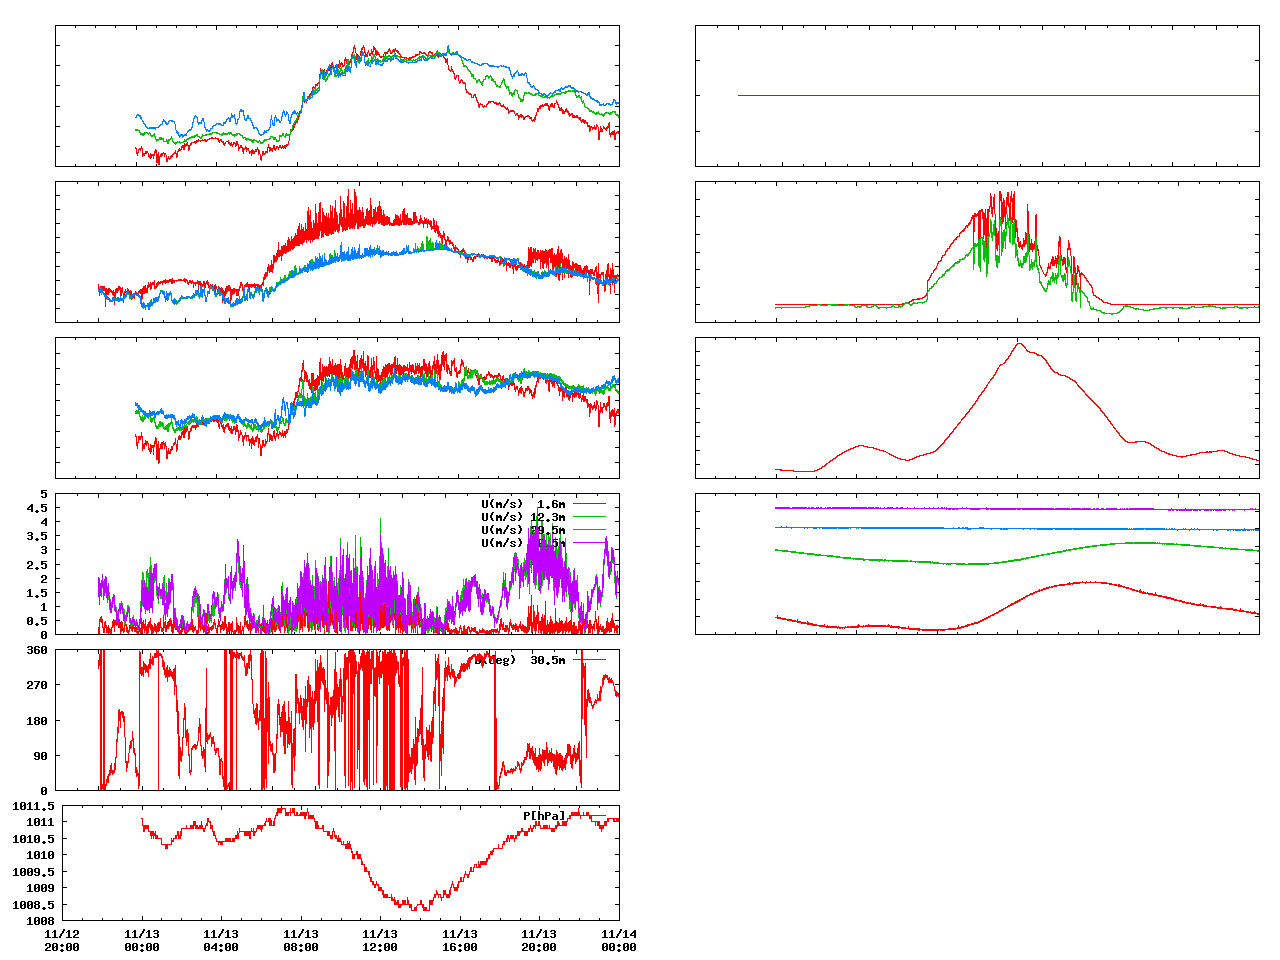Click the "1008.5" pressure axis value
The height and width of the screenshot is (960, 1280).
coord(34,905)
